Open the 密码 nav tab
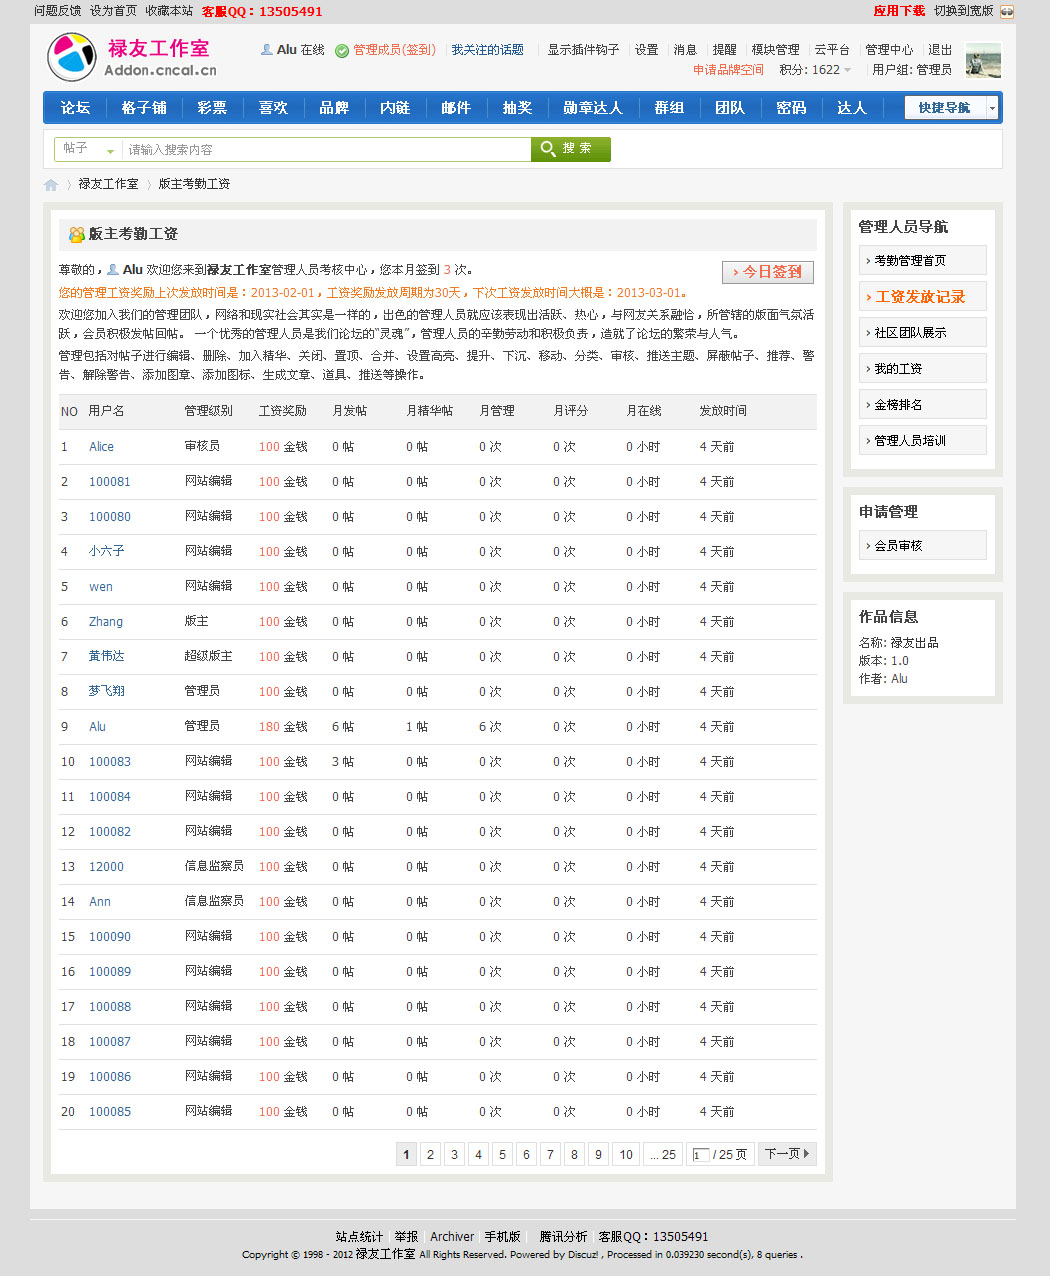 click(x=791, y=107)
